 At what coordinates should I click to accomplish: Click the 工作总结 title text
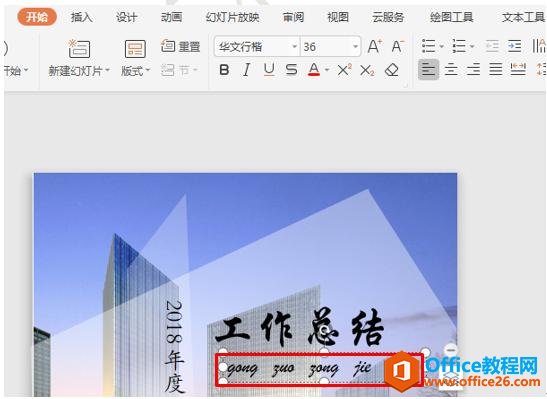[299, 327]
